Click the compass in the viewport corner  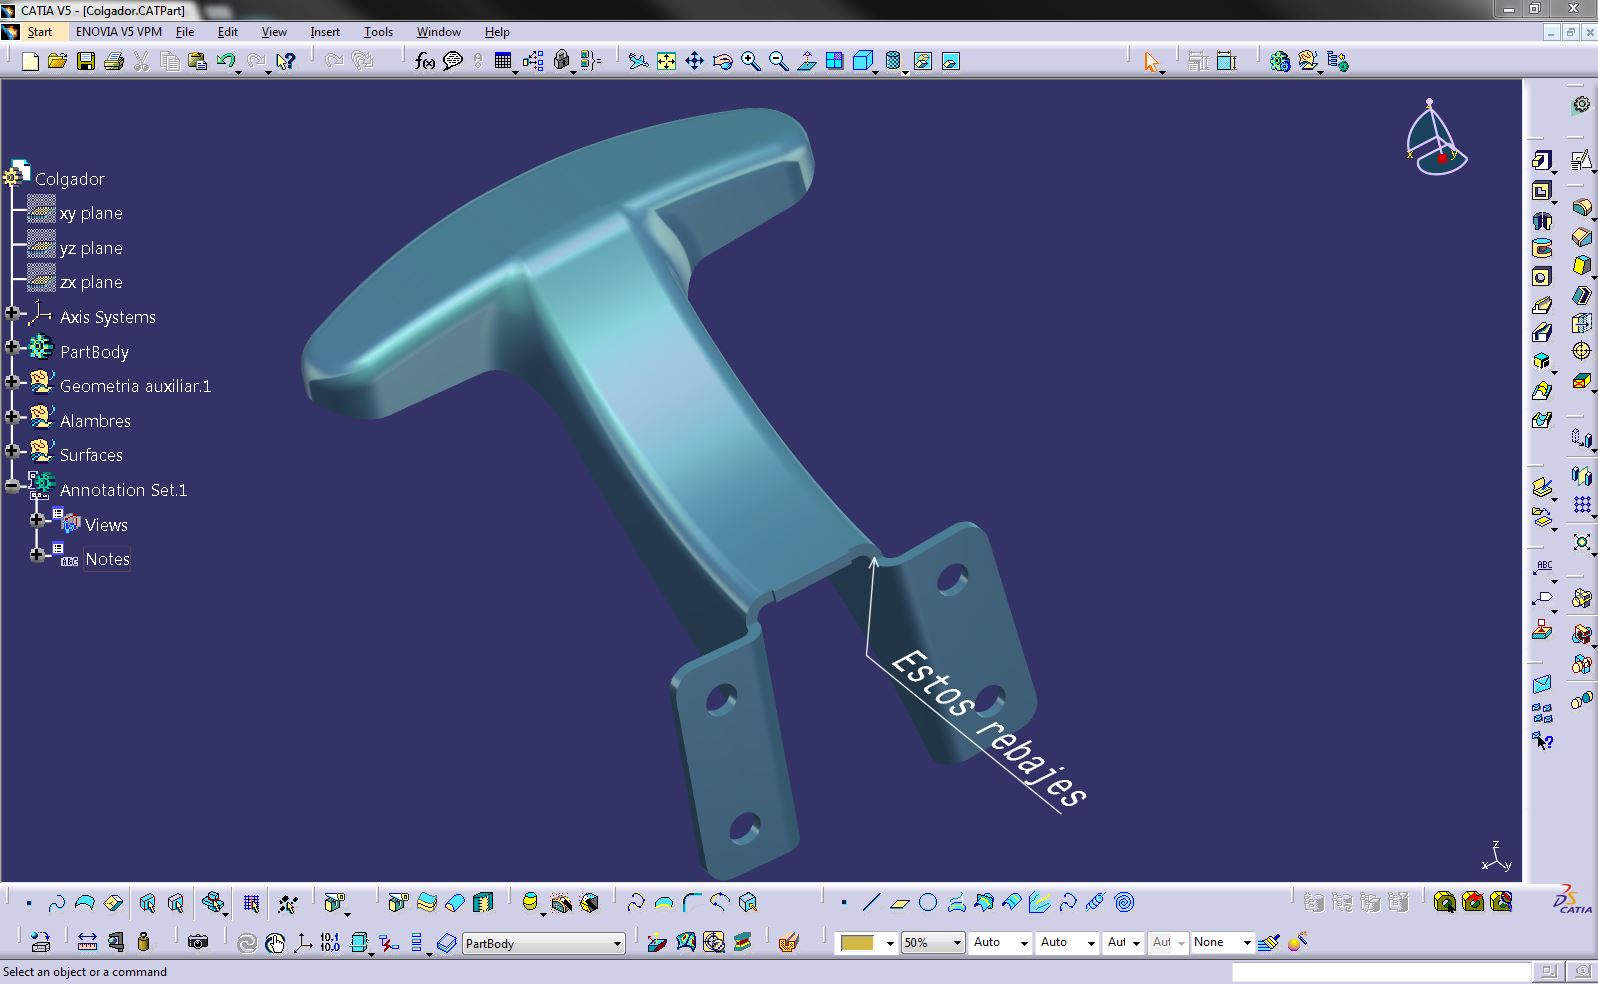[1435, 138]
